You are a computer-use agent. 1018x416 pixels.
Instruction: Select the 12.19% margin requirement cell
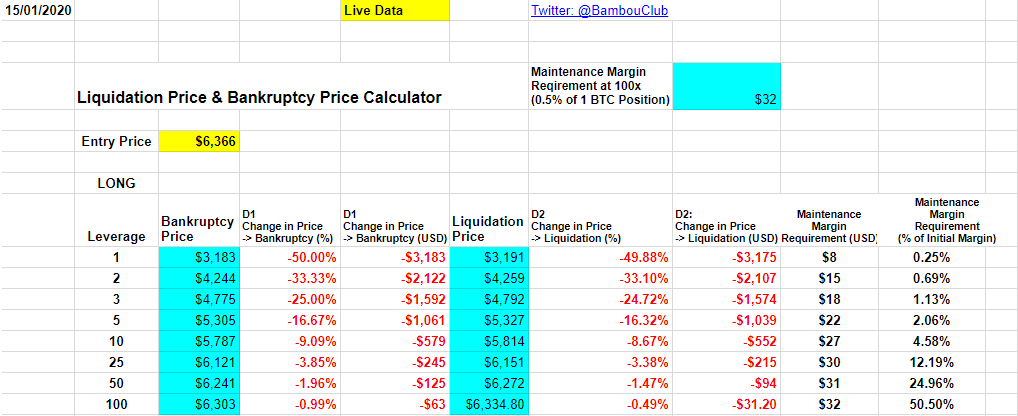pos(932,362)
